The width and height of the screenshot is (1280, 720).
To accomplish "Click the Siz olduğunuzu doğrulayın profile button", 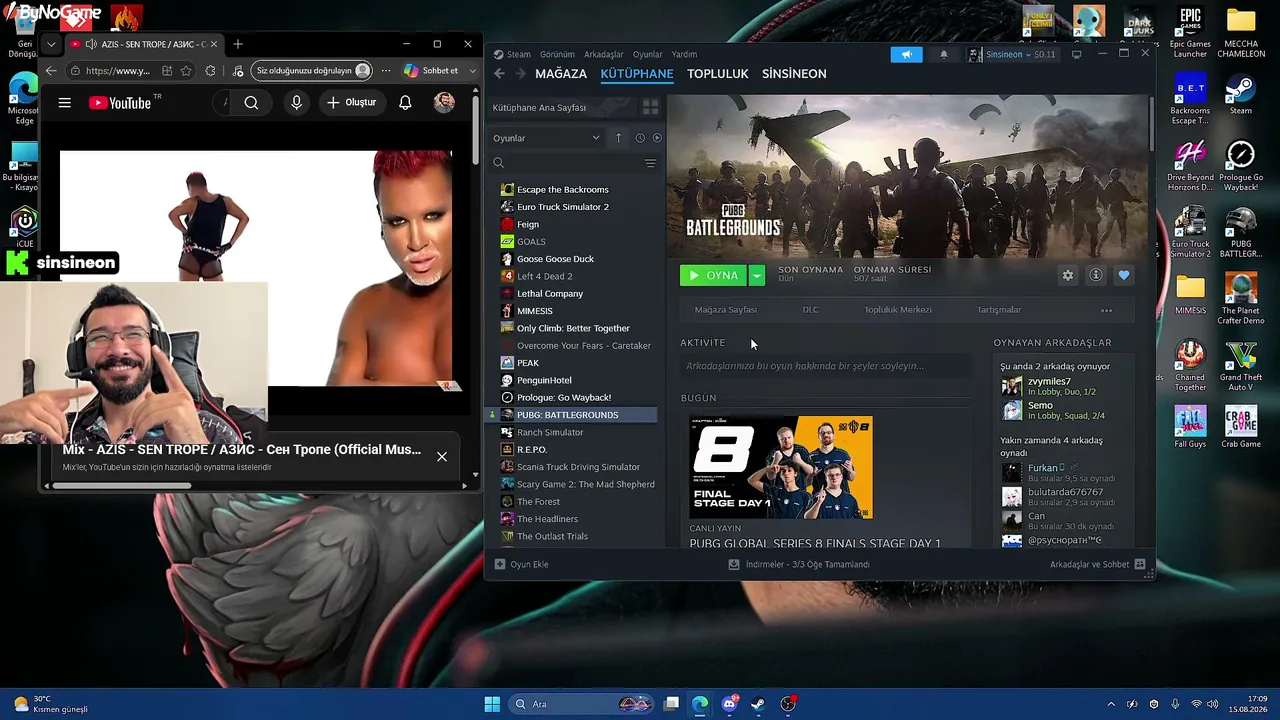I will pos(313,71).
